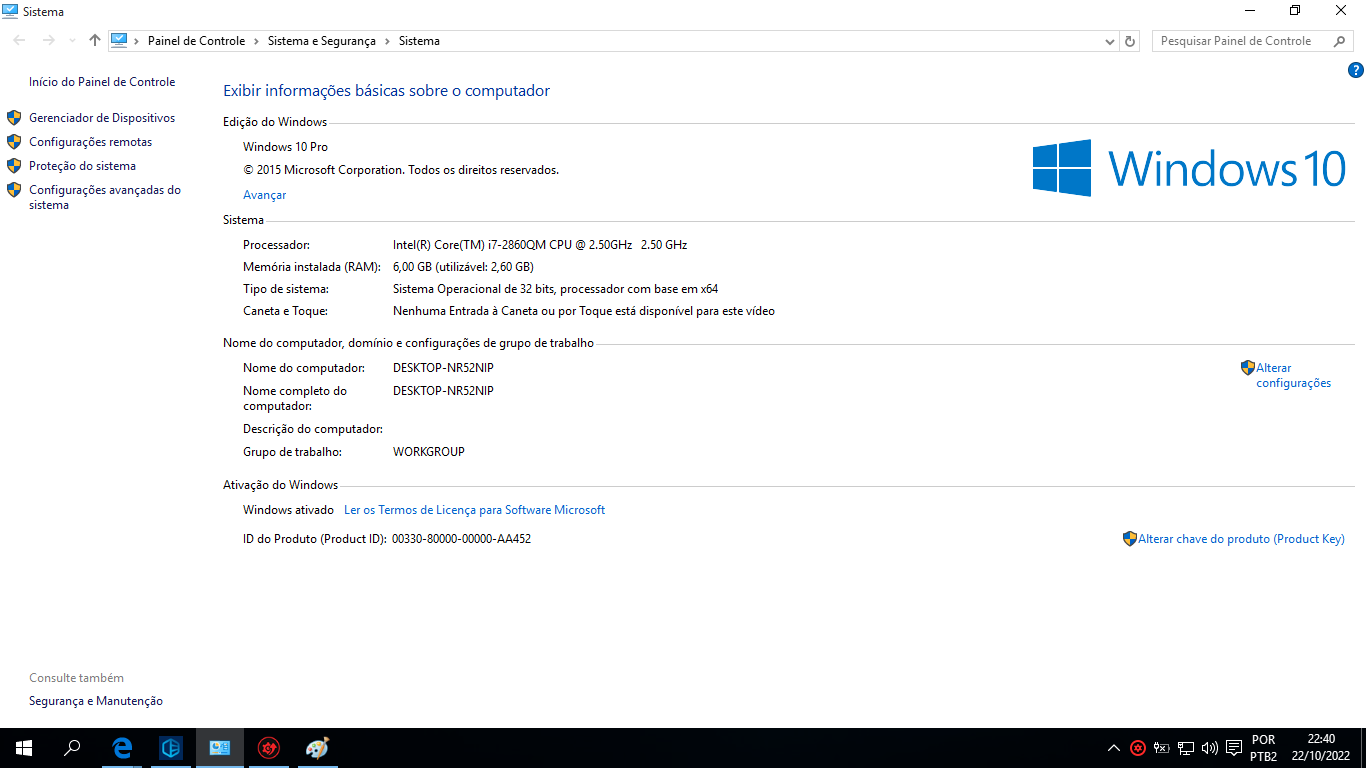Expand chevron after Sistema e Segurança breadcrumb
The width and height of the screenshot is (1366, 768).
click(x=387, y=41)
